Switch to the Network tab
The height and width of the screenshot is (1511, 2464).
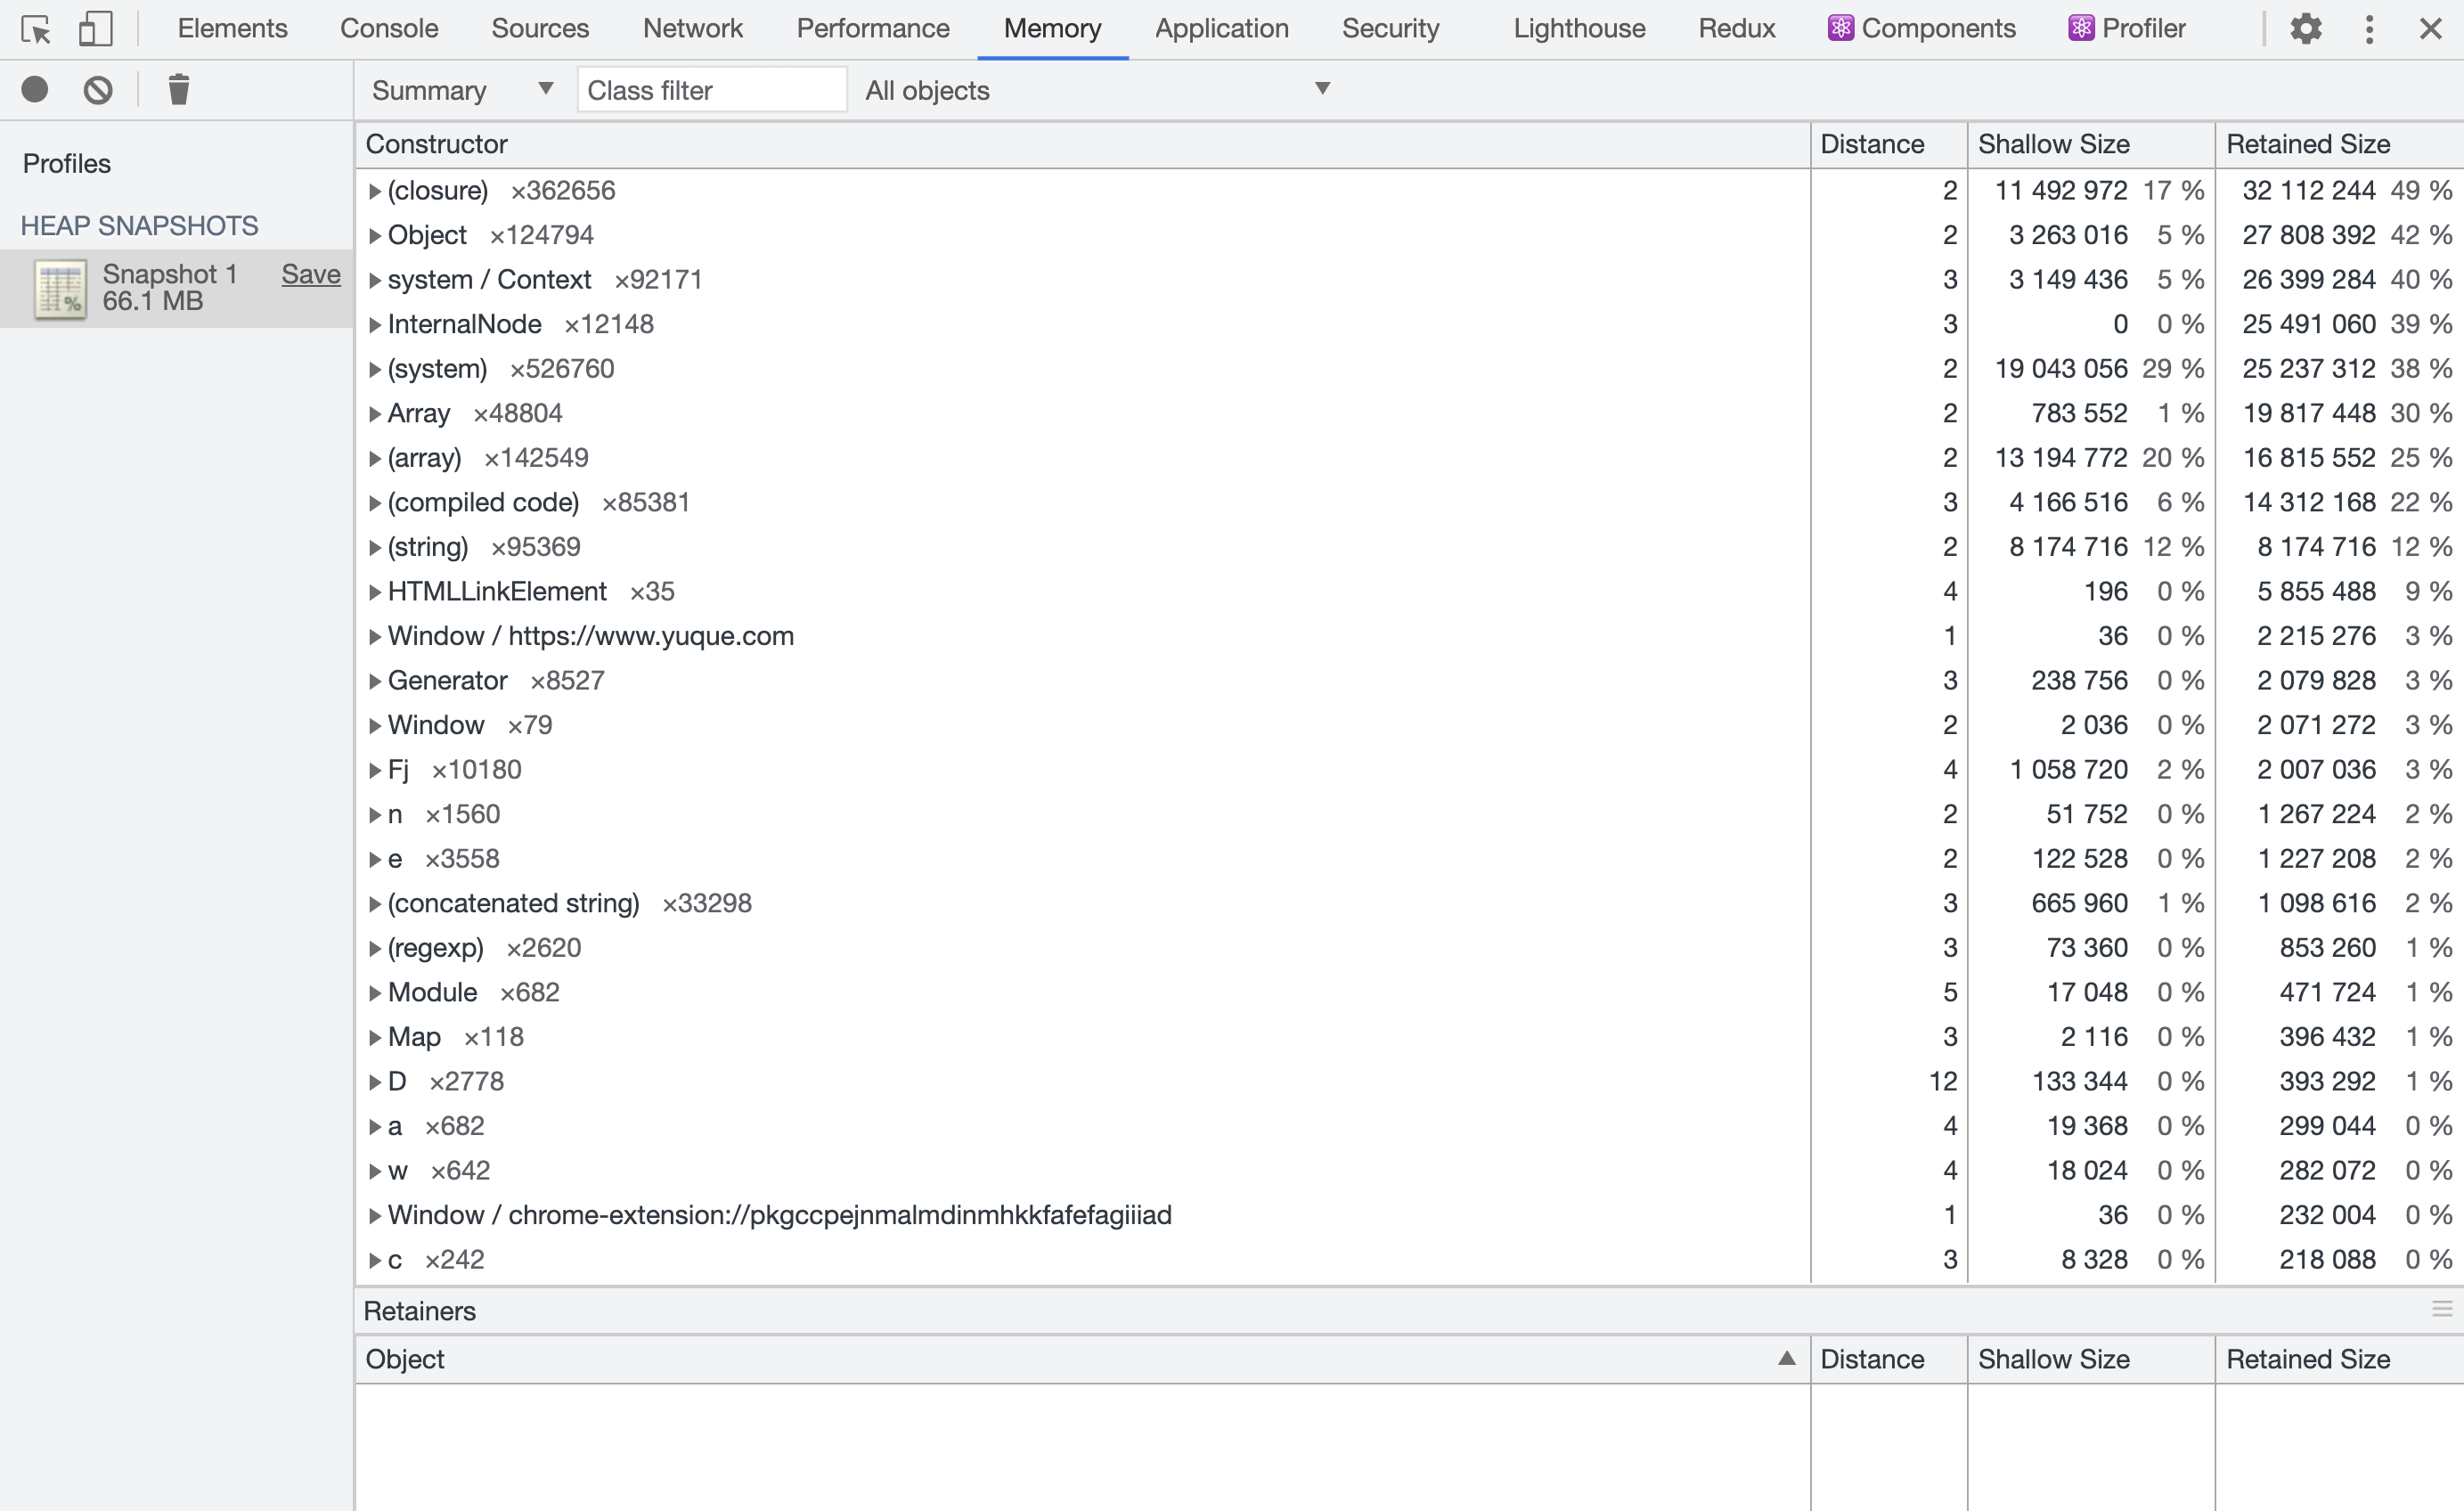692,29
